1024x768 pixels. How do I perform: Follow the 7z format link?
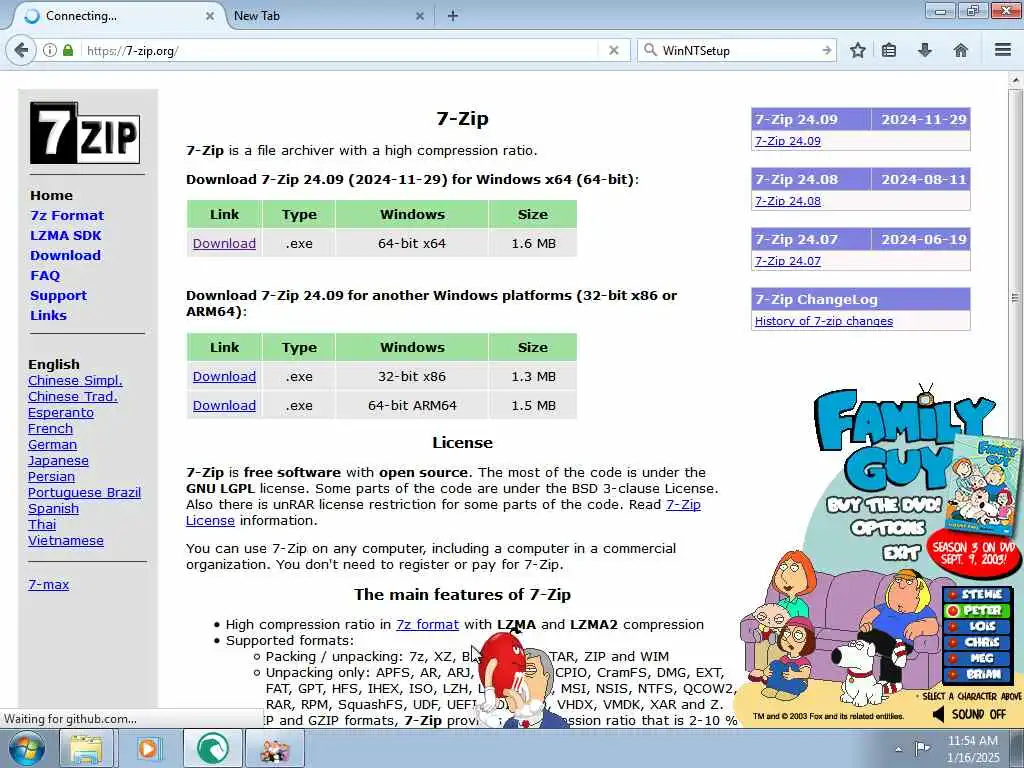pos(427,625)
